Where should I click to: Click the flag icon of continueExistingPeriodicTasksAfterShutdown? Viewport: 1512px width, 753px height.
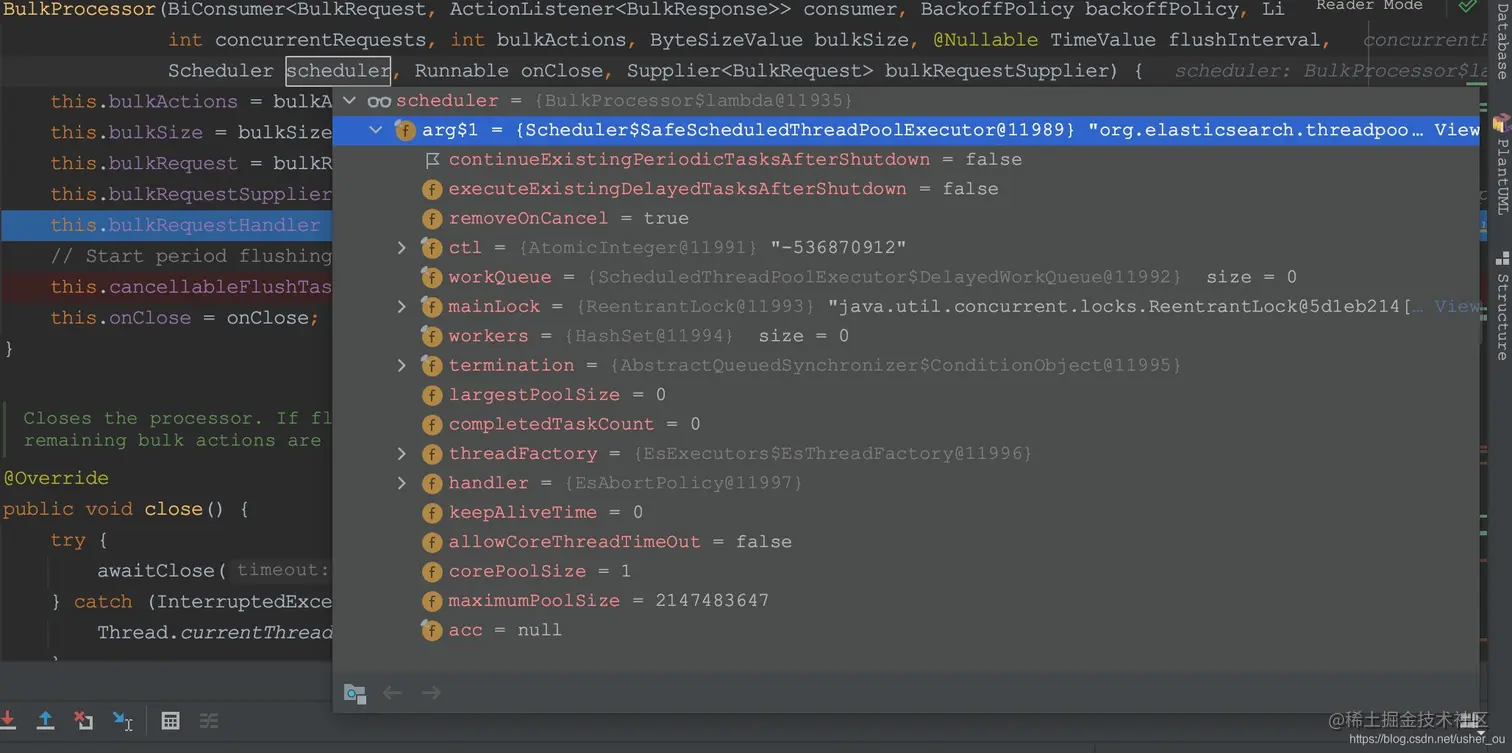click(432, 160)
